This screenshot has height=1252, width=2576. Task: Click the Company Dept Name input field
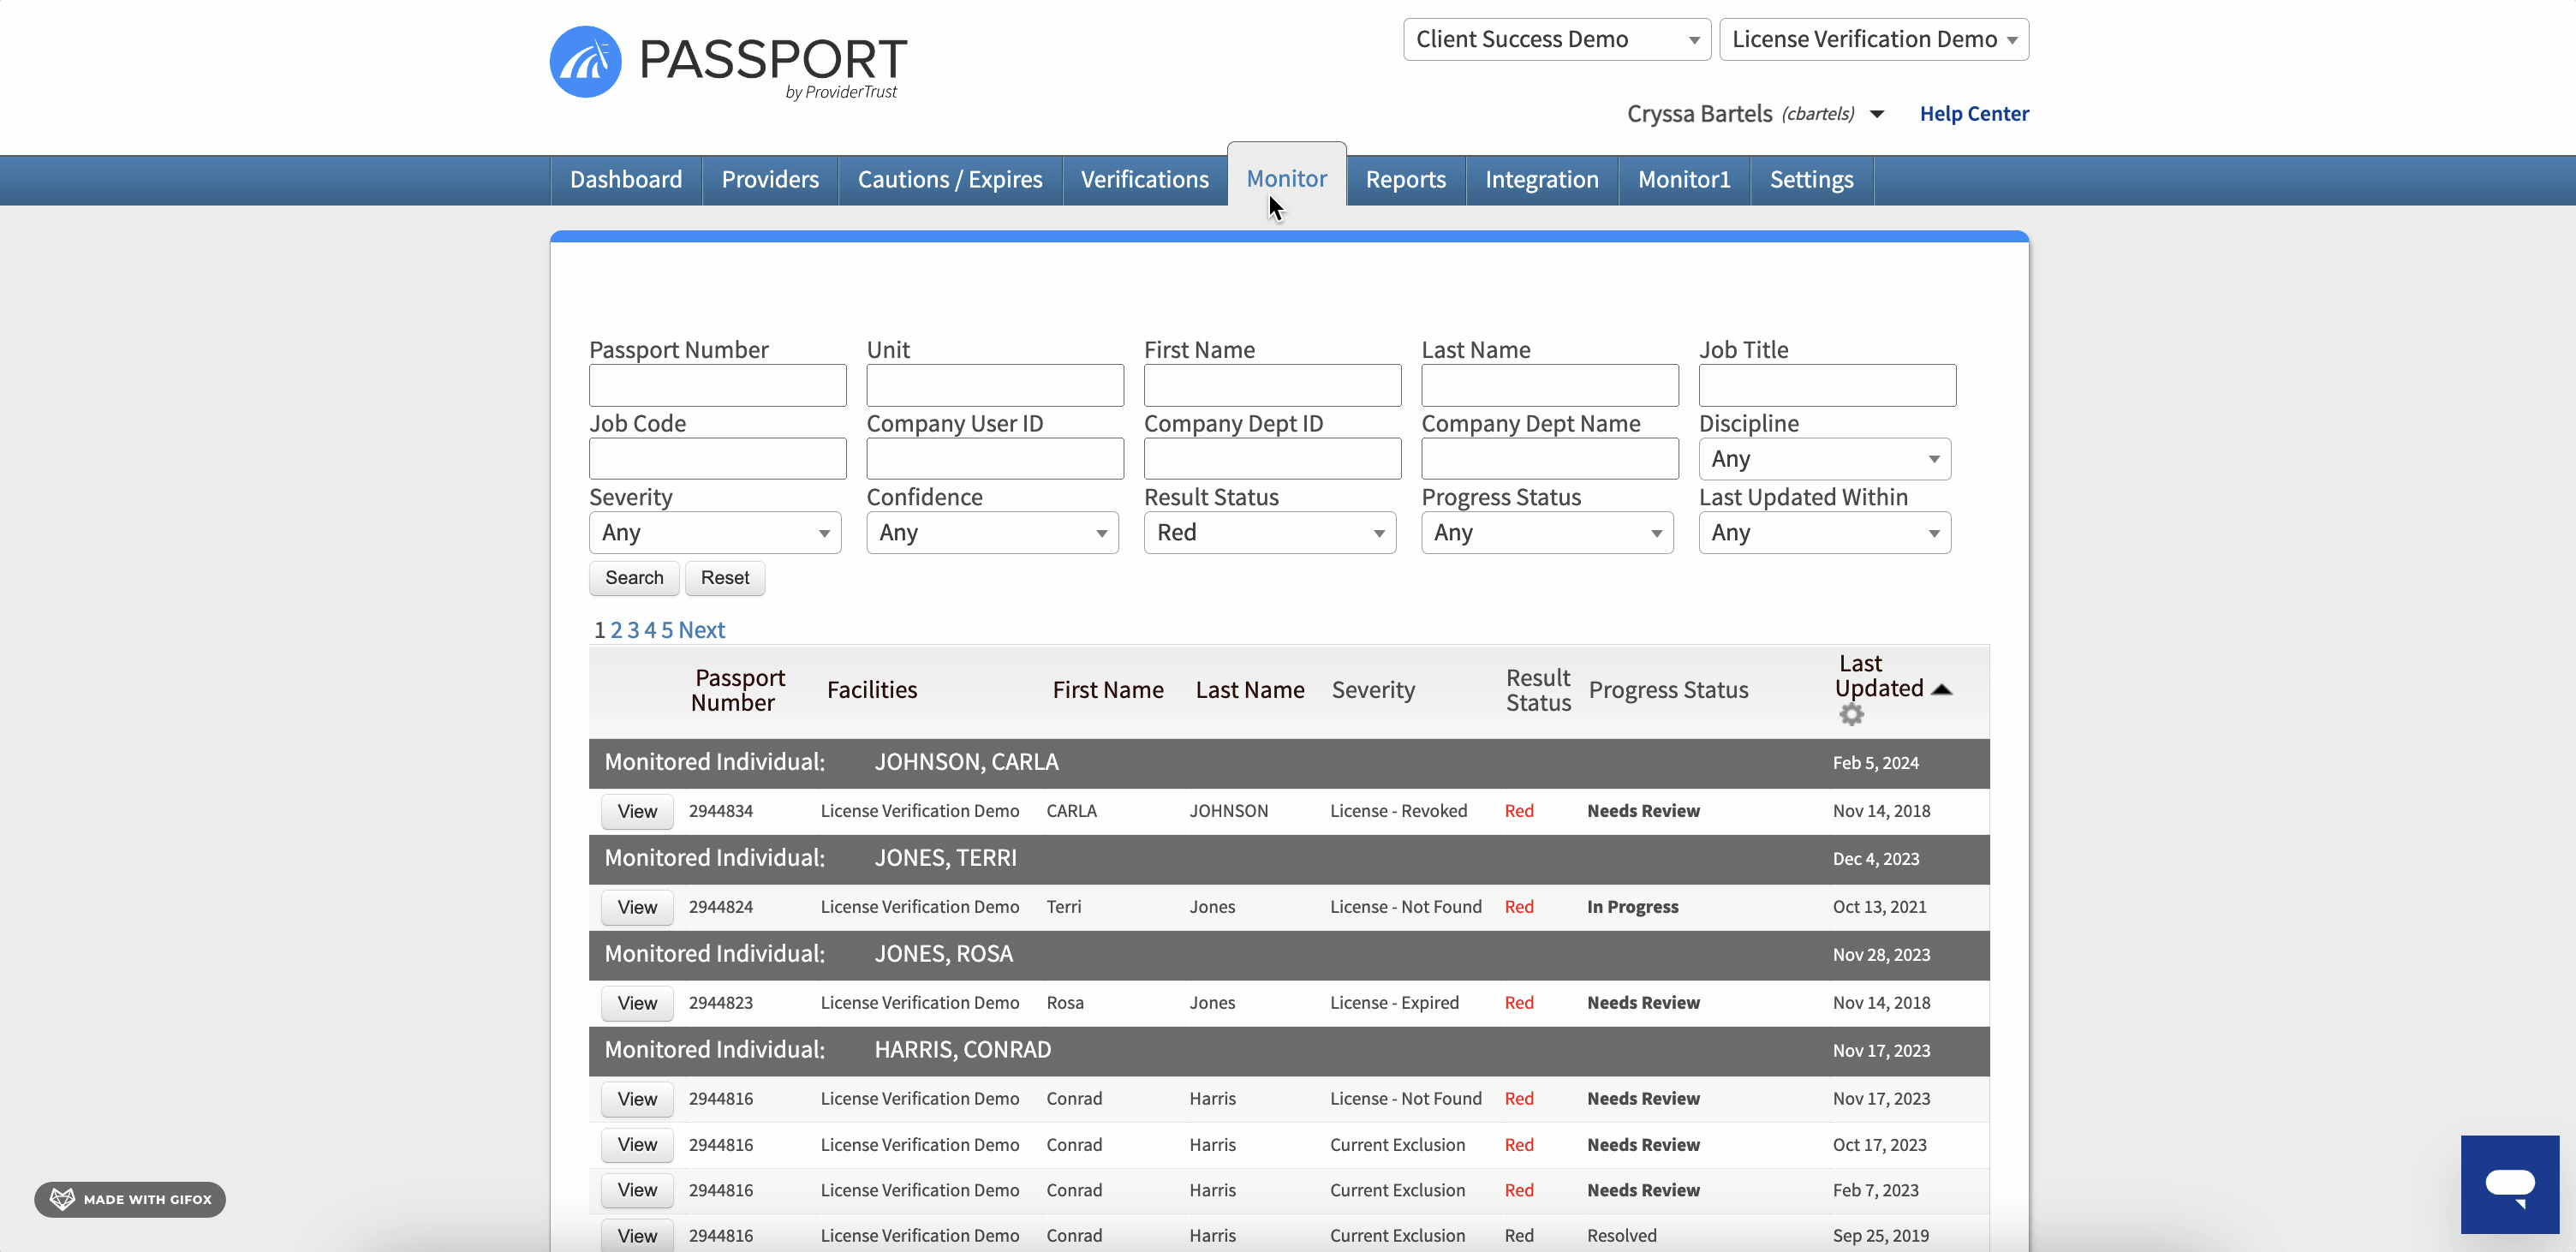[x=1550, y=459]
